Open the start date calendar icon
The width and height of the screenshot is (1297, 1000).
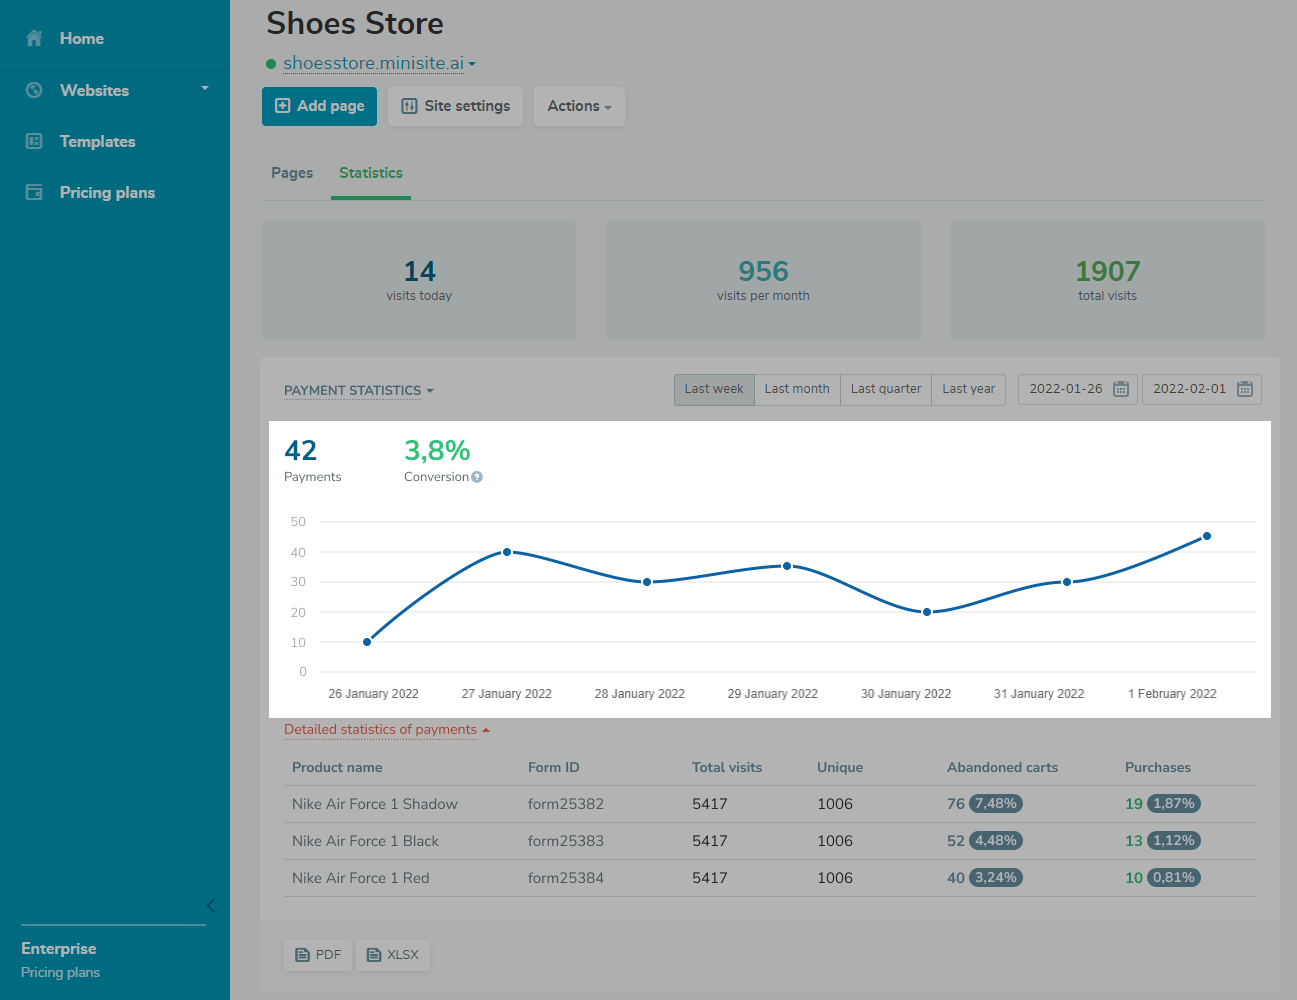click(1121, 389)
